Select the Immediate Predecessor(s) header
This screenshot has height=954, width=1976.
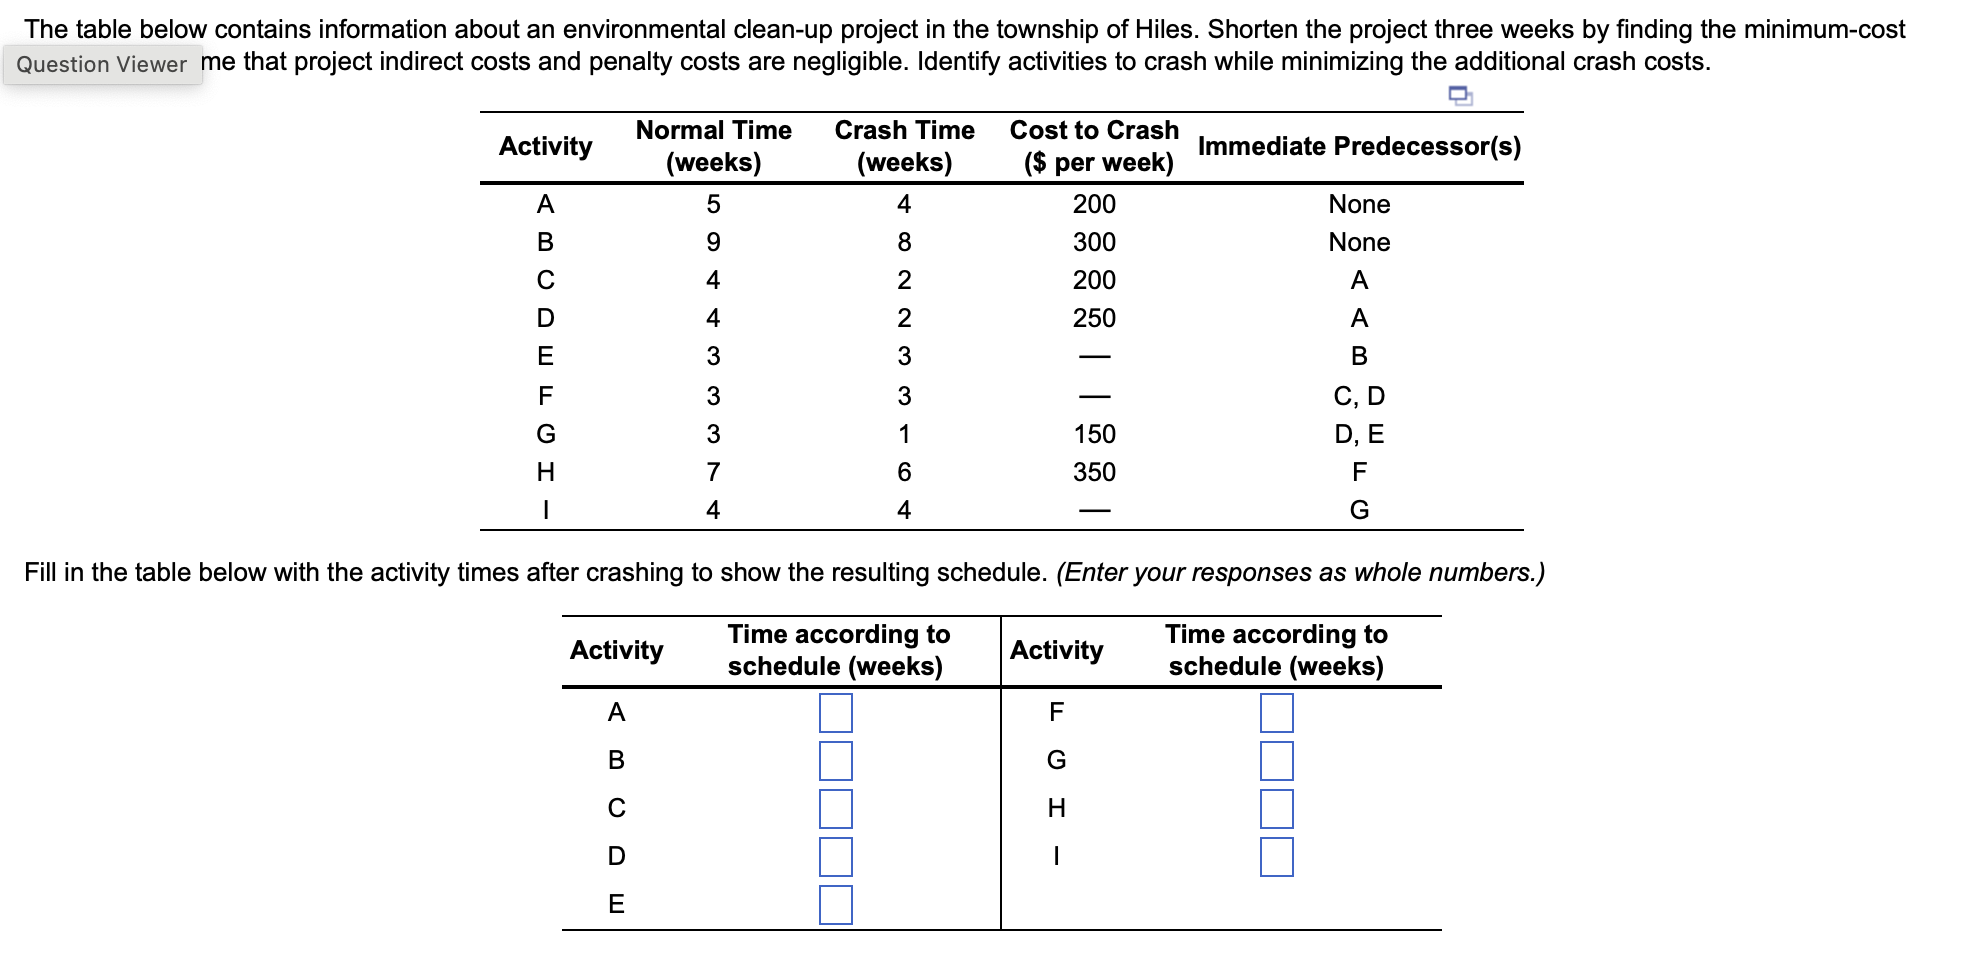[x=1360, y=146]
